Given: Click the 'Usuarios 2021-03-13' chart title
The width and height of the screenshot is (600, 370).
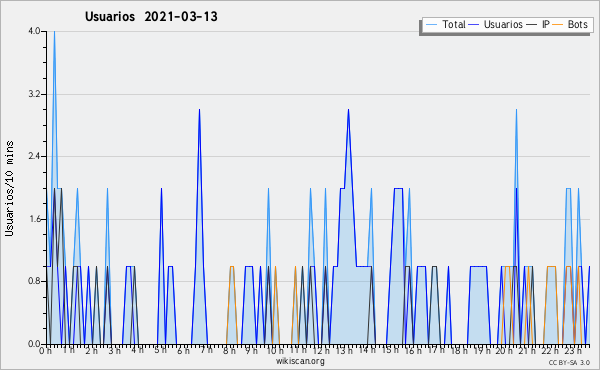Looking at the screenshot, I should tap(151, 17).
